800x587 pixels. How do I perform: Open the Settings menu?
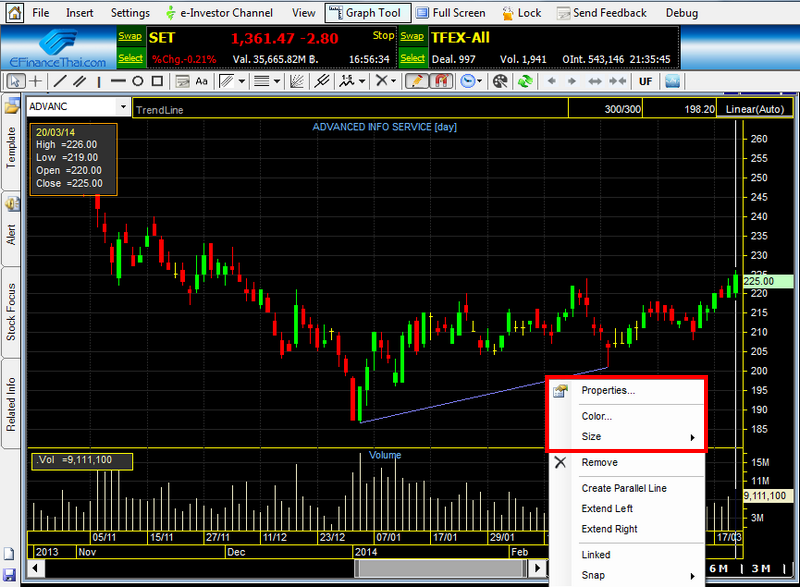click(130, 13)
